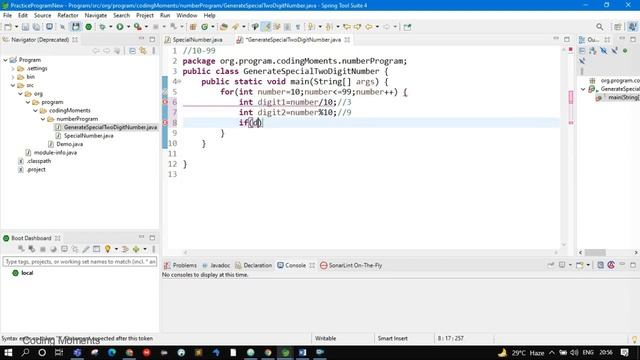Click the New toolbar icon
Image resolution: width=640 pixels, height=360 pixels.
pyautogui.click(x=7, y=27)
